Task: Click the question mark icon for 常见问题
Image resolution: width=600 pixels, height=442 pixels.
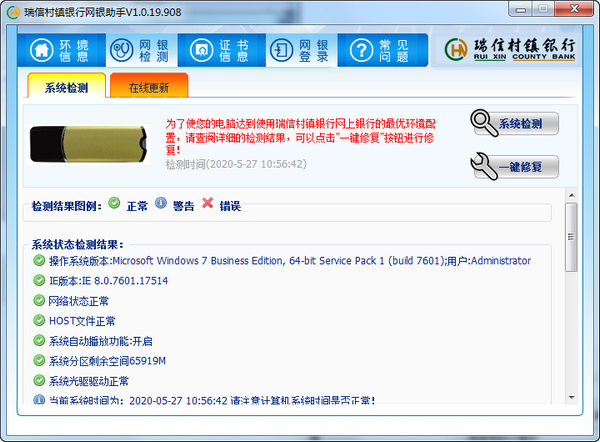Action: [361, 50]
